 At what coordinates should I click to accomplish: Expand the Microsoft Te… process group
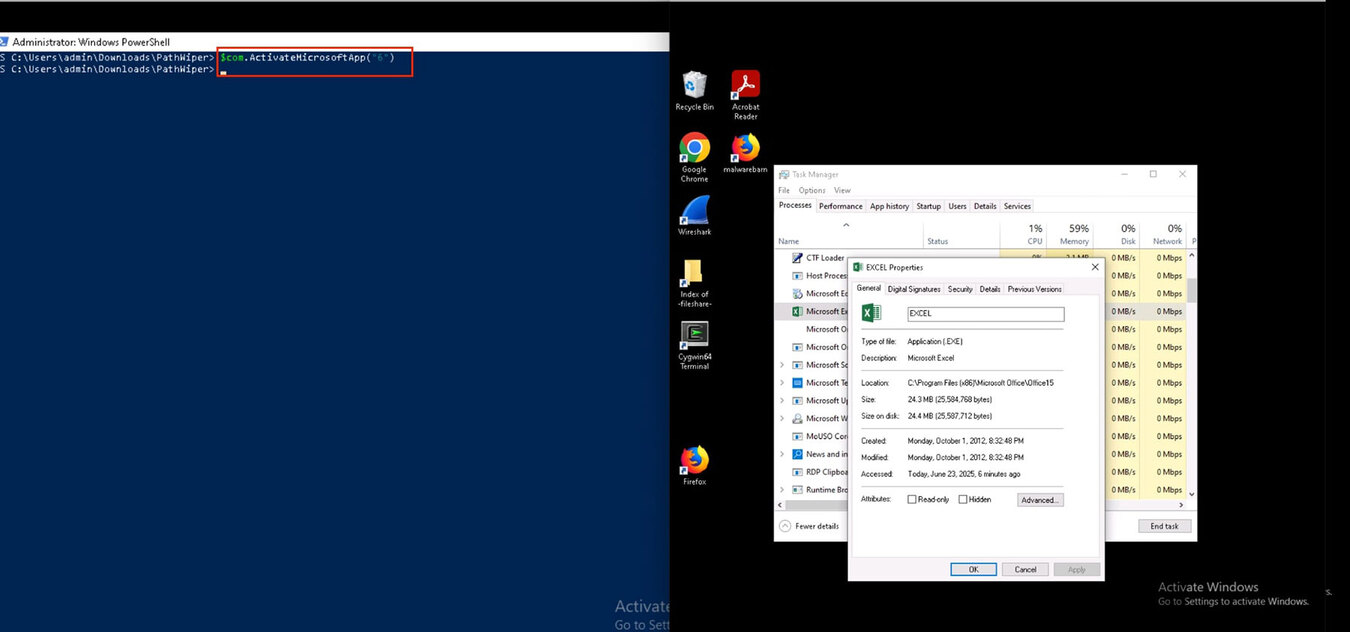point(782,383)
